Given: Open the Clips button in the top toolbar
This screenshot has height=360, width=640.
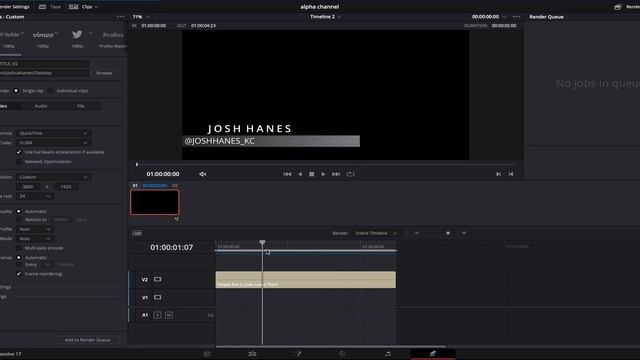Looking at the screenshot, I should 83,7.
